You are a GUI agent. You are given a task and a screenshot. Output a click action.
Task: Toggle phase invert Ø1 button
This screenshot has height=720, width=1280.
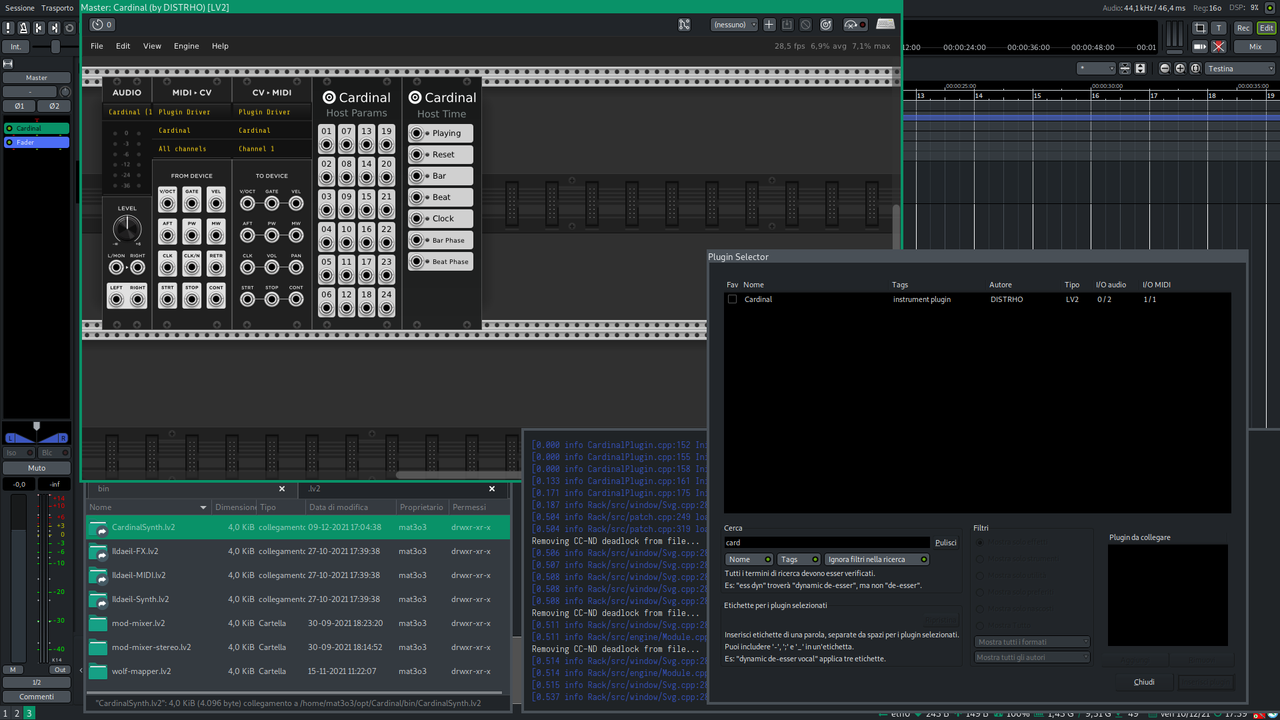pyautogui.click(x=19, y=106)
